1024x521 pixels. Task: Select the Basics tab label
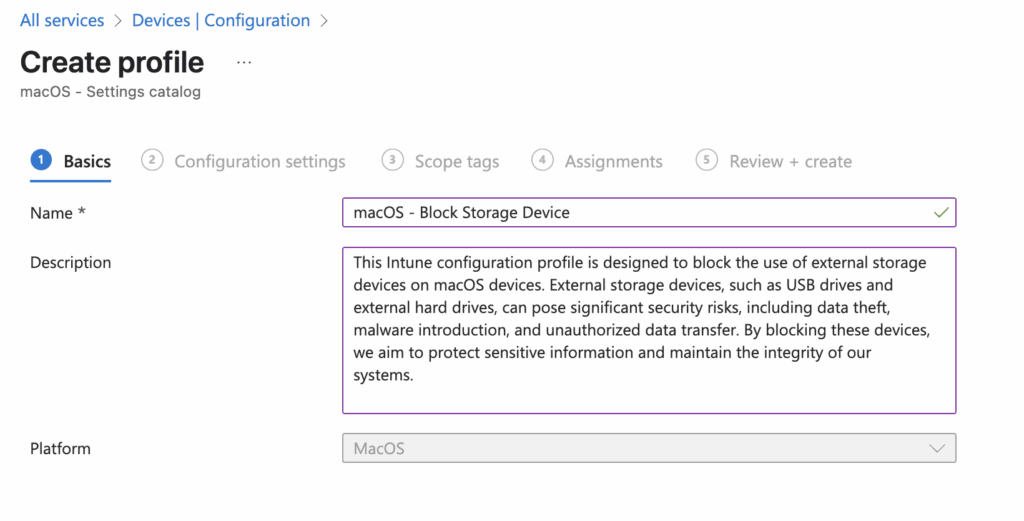pyautogui.click(x=87, y=161)
